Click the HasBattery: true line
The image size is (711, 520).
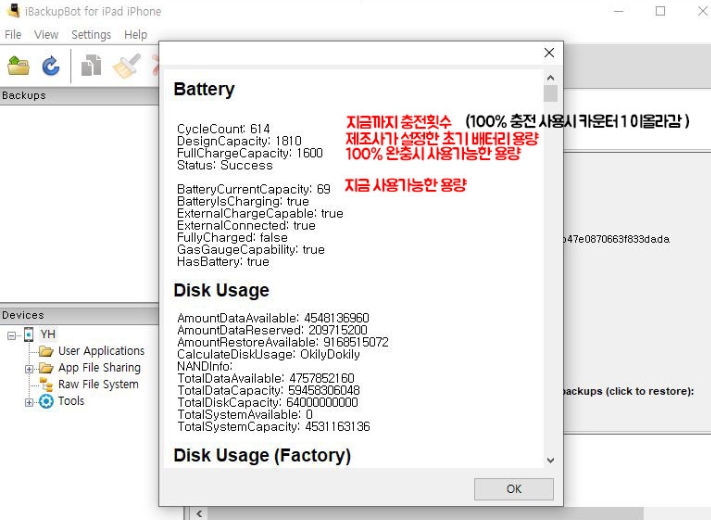[x=223, y=262]
